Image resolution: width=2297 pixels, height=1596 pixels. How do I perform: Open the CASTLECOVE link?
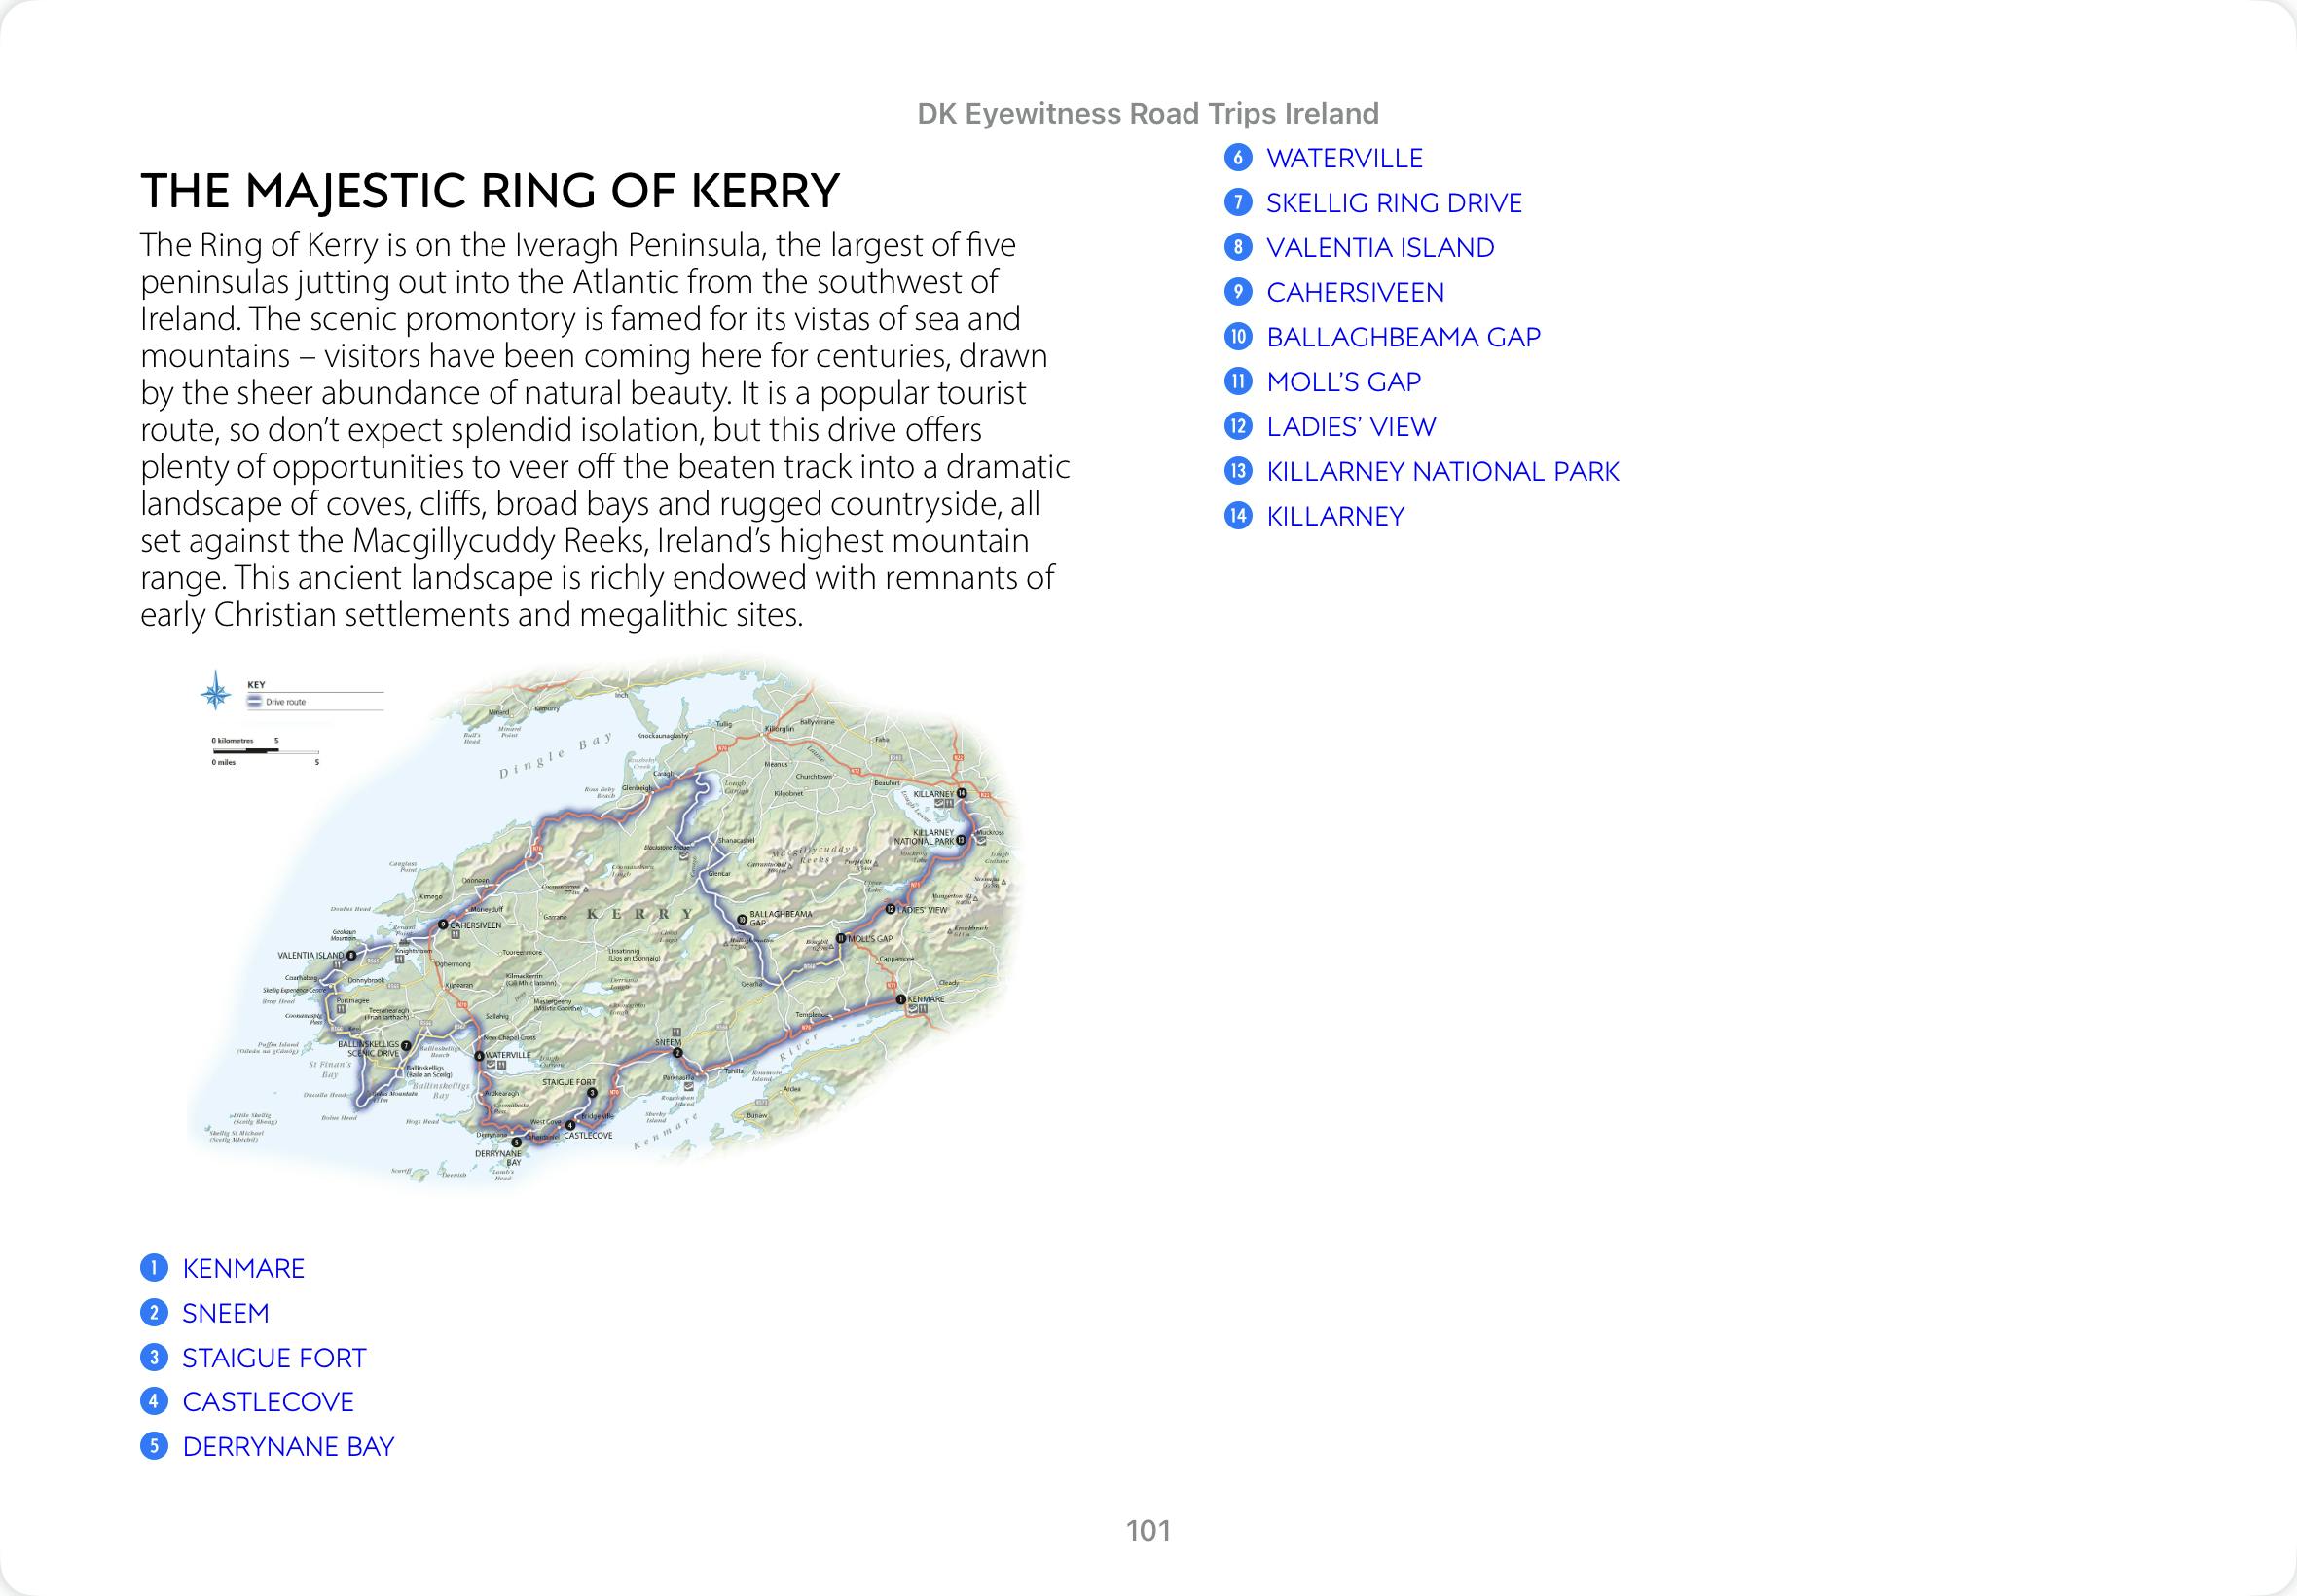click(268, 1402)
